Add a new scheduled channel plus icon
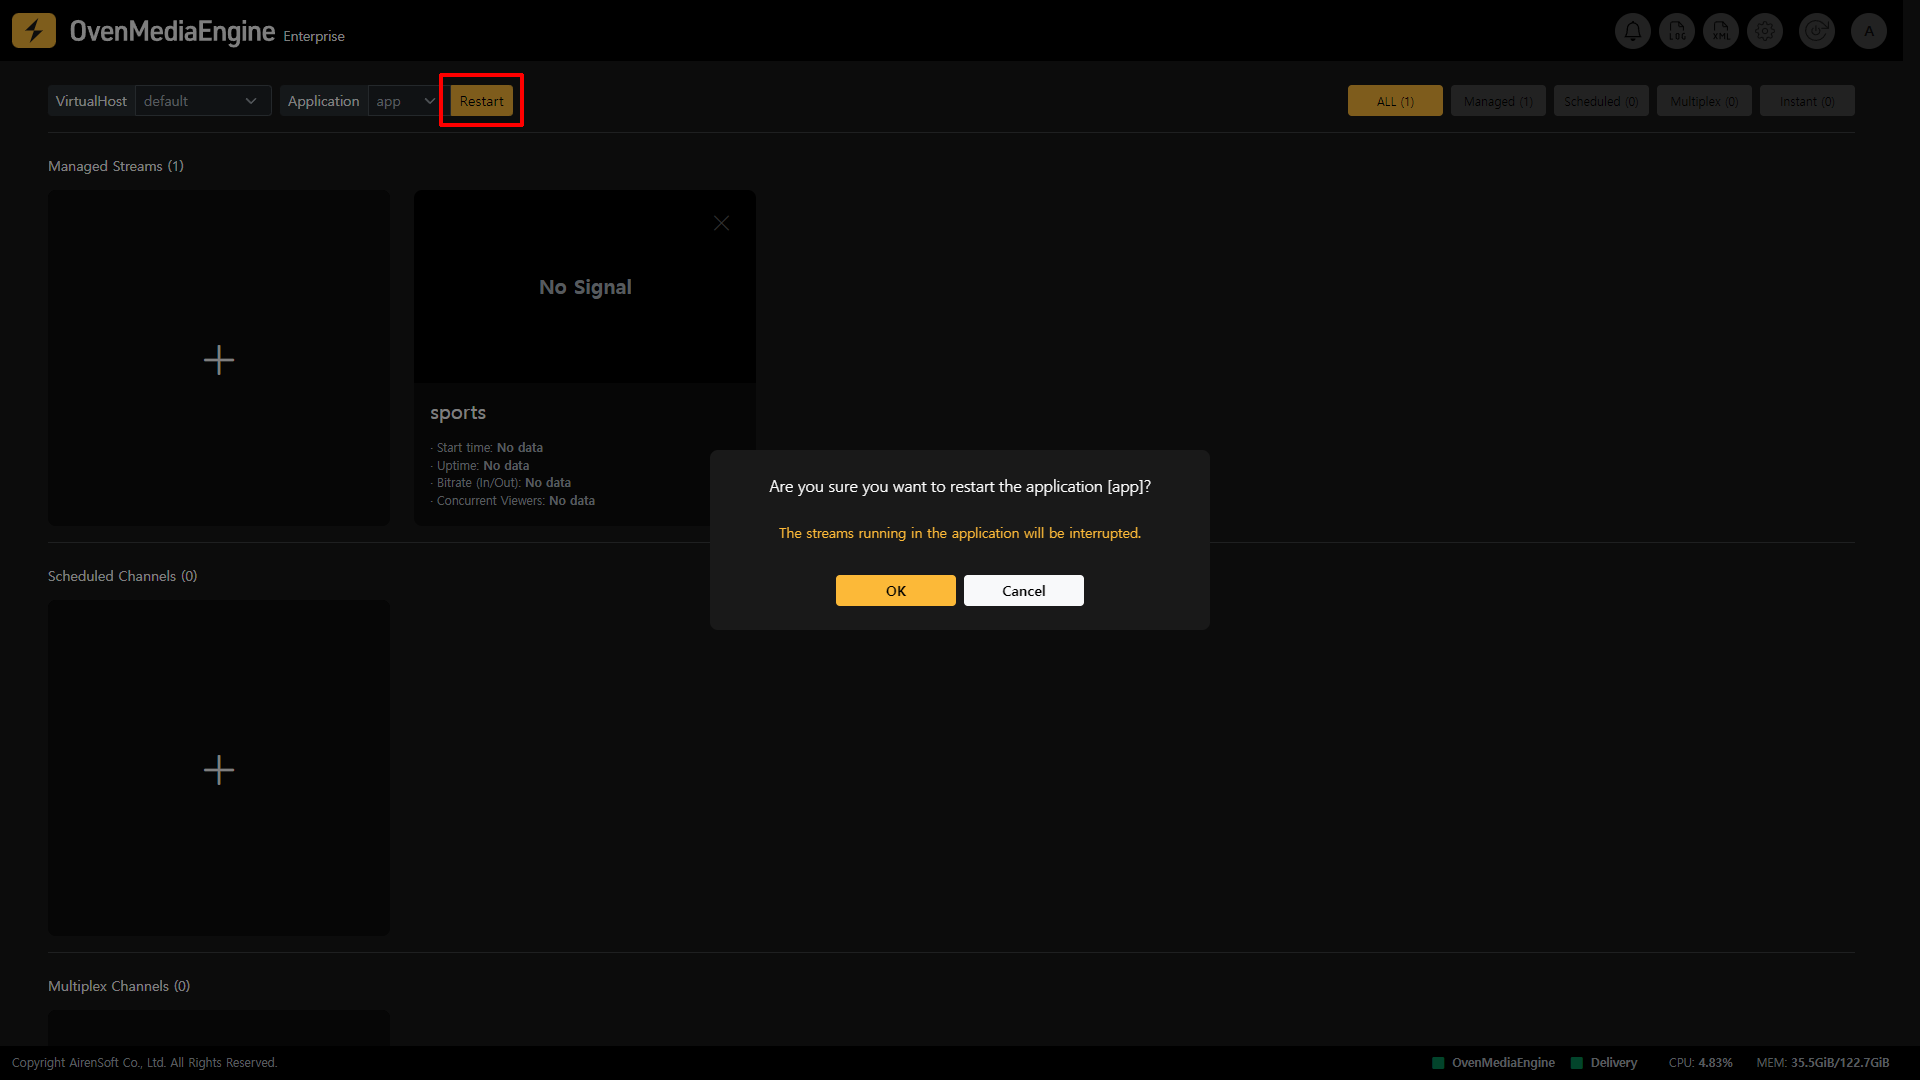 pos(219,770)
